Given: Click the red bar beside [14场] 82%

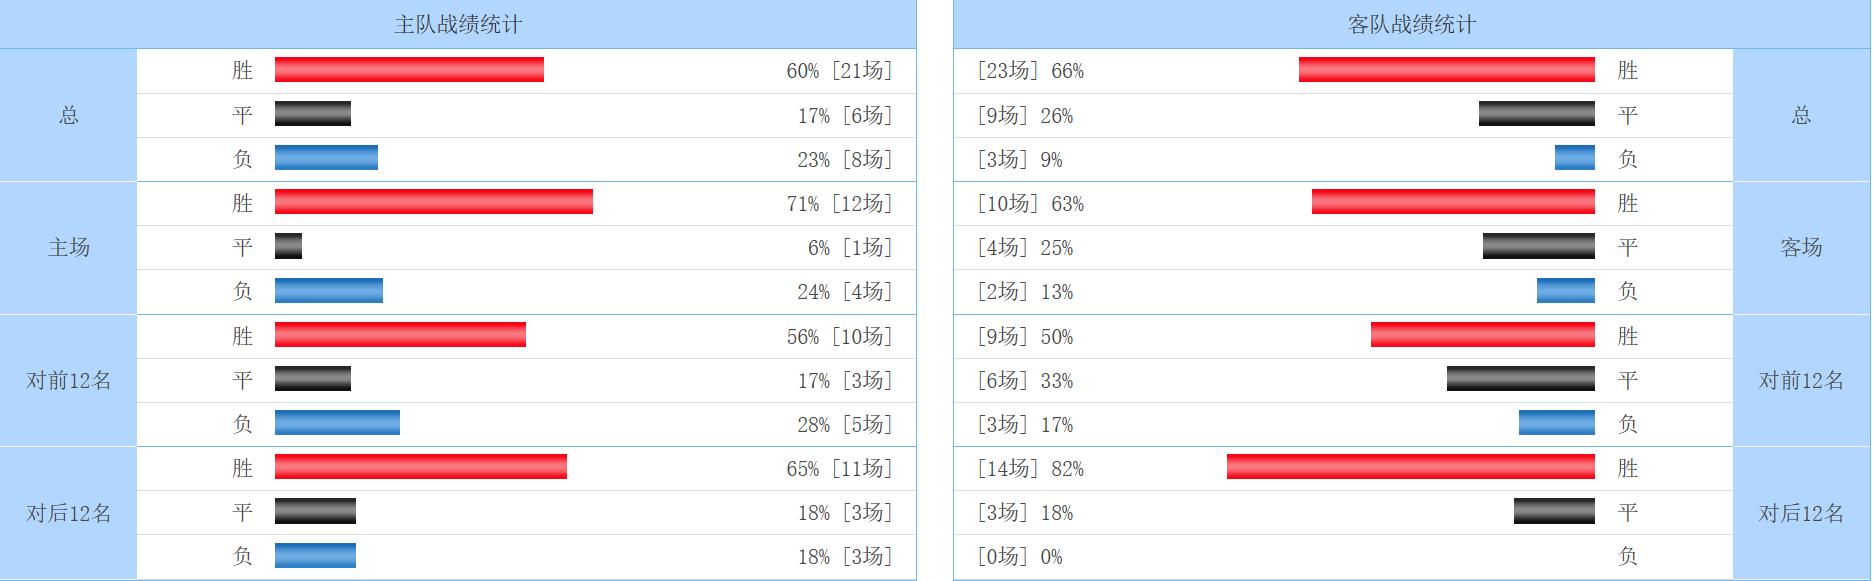Looking at the screenshot, I should coord(1410,468).
